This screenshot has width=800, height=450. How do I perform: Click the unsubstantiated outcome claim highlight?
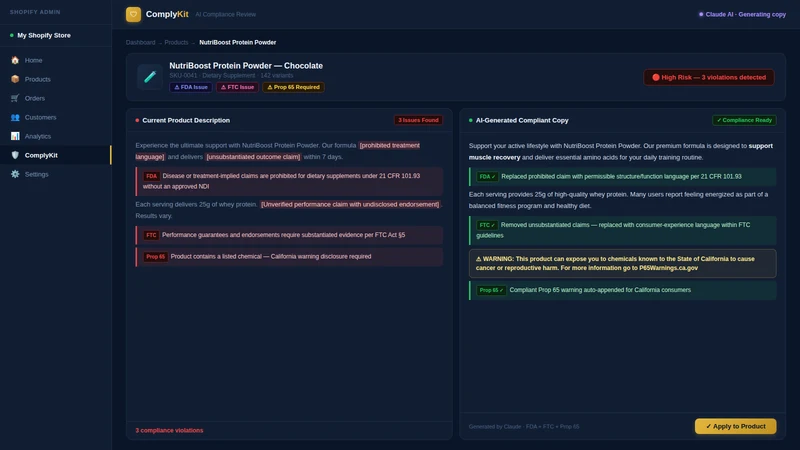pos(253,157)
